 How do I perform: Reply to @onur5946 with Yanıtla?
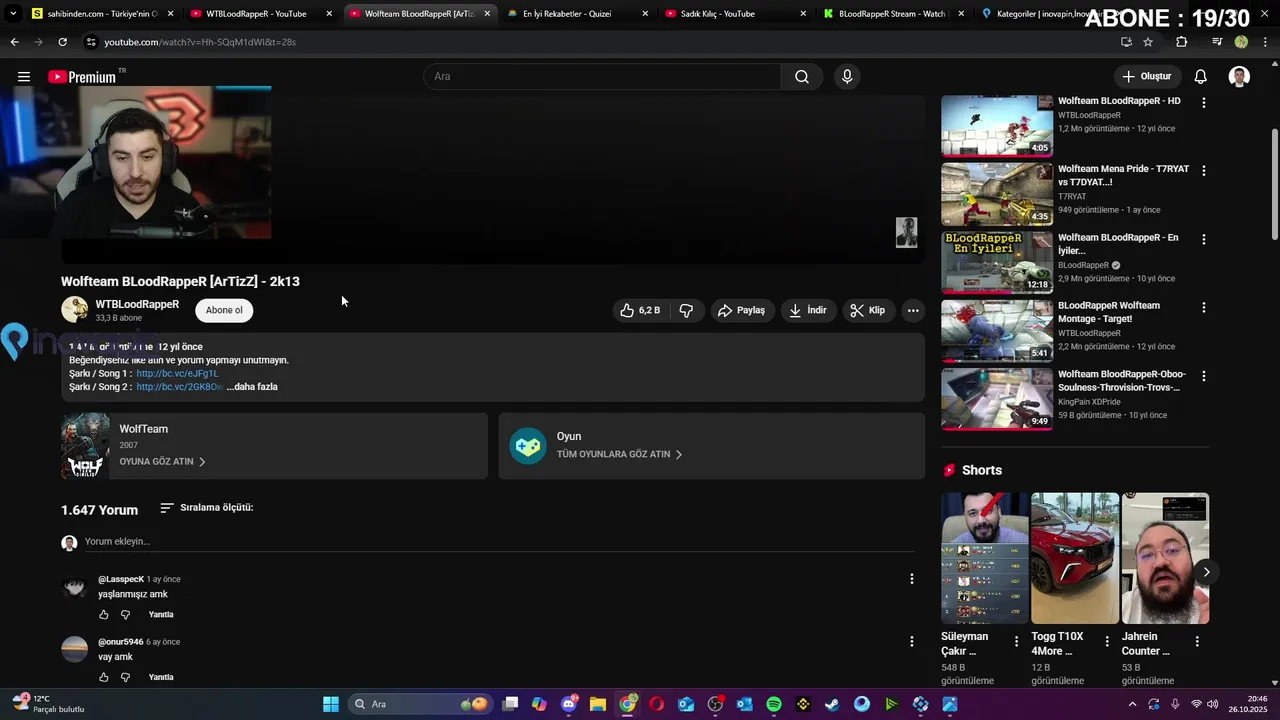click(161, 678)
